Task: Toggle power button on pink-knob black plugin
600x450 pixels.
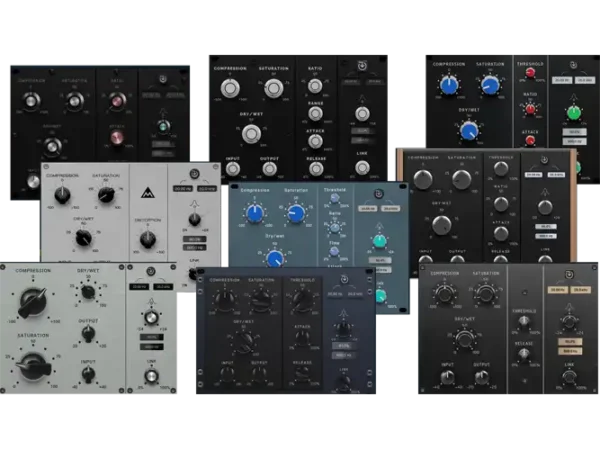Action: coord(163,79)
